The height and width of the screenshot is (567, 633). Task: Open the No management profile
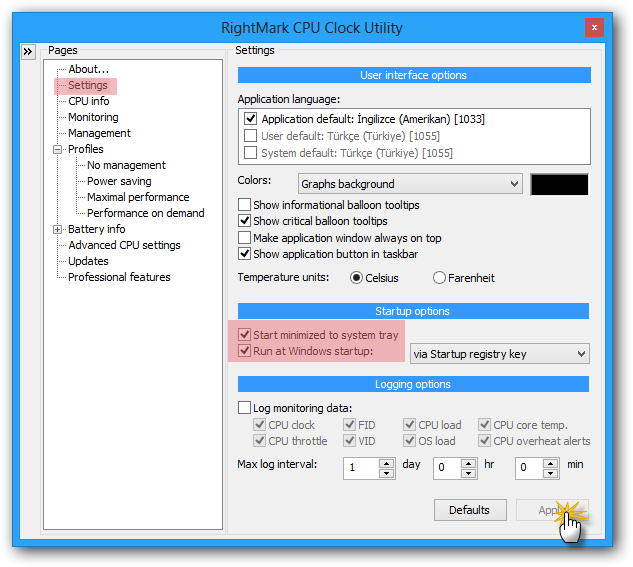(x=126, y=165)
